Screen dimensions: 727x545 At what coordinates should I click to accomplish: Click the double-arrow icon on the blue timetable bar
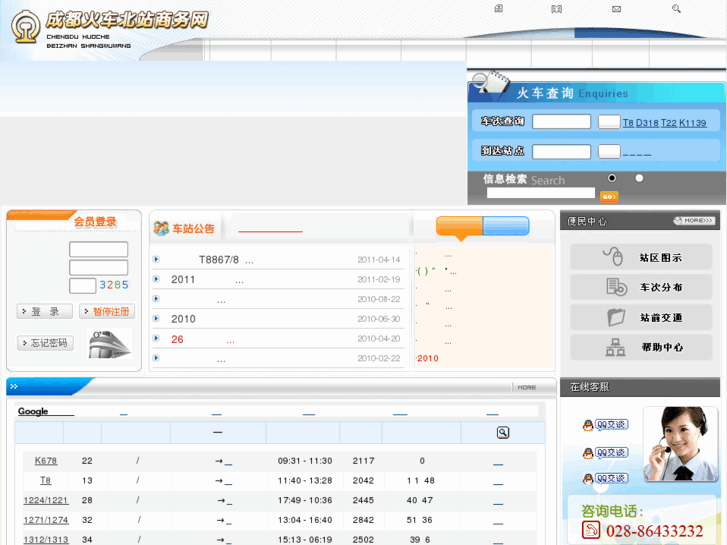click(14, 386)
